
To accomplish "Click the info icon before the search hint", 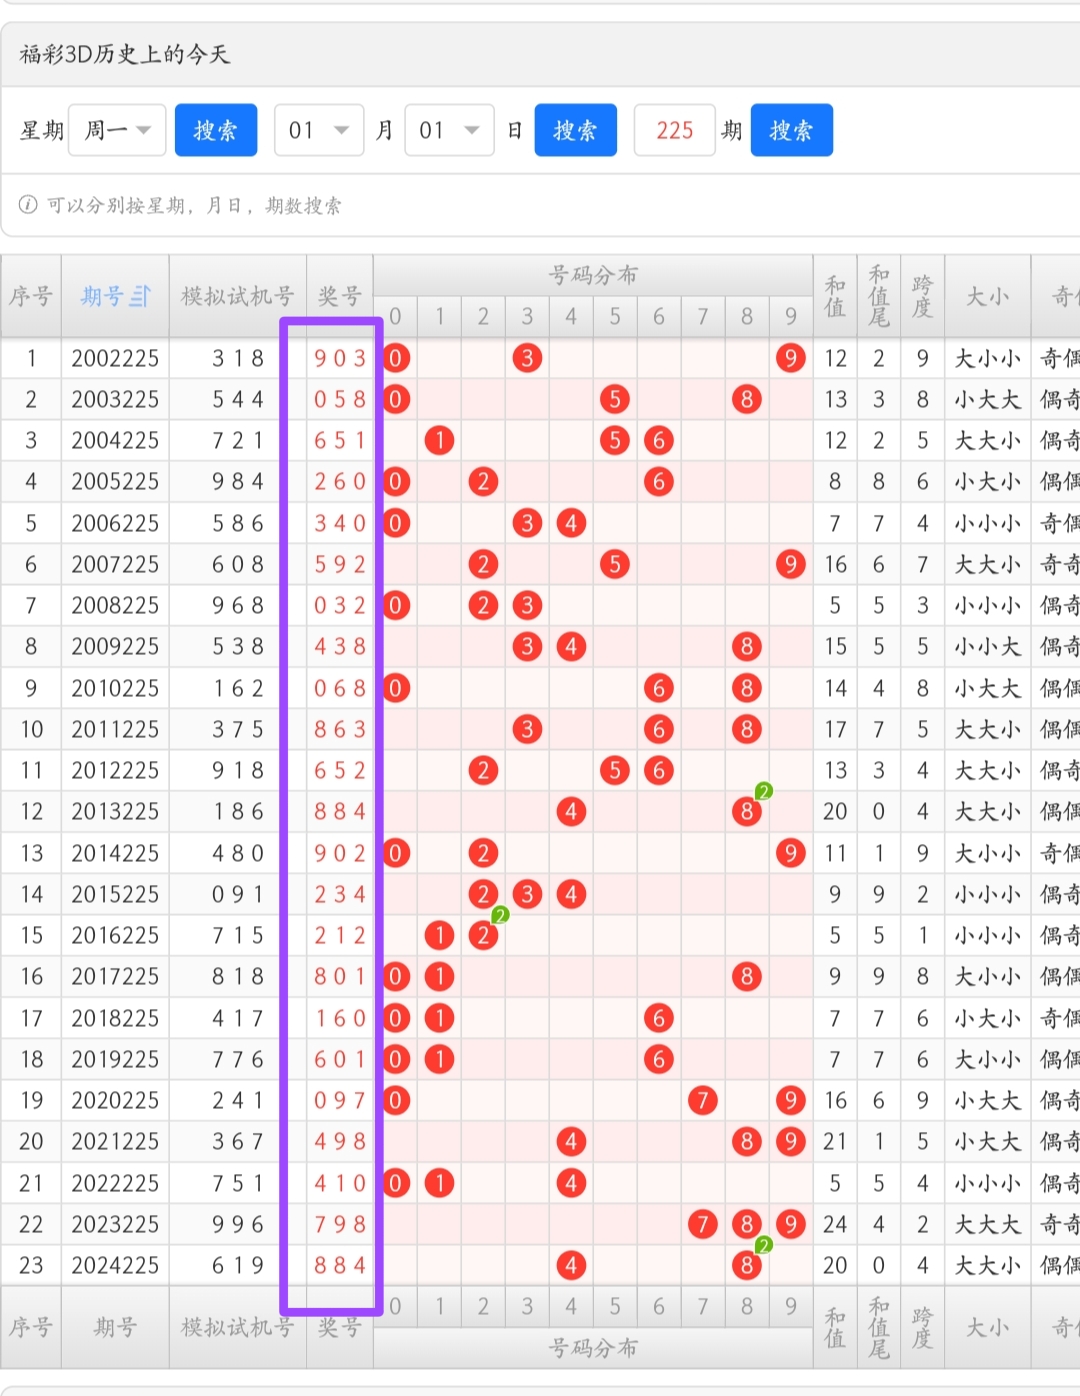I will 28,205.
